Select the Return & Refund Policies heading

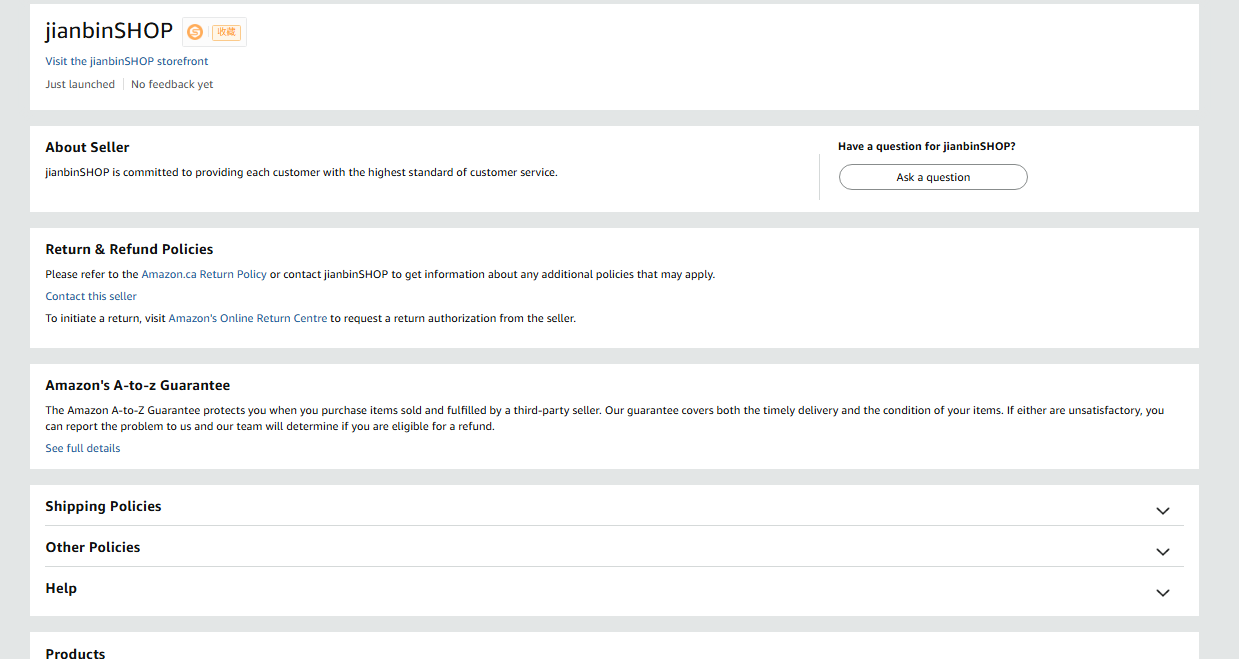(x=129, y=249)
